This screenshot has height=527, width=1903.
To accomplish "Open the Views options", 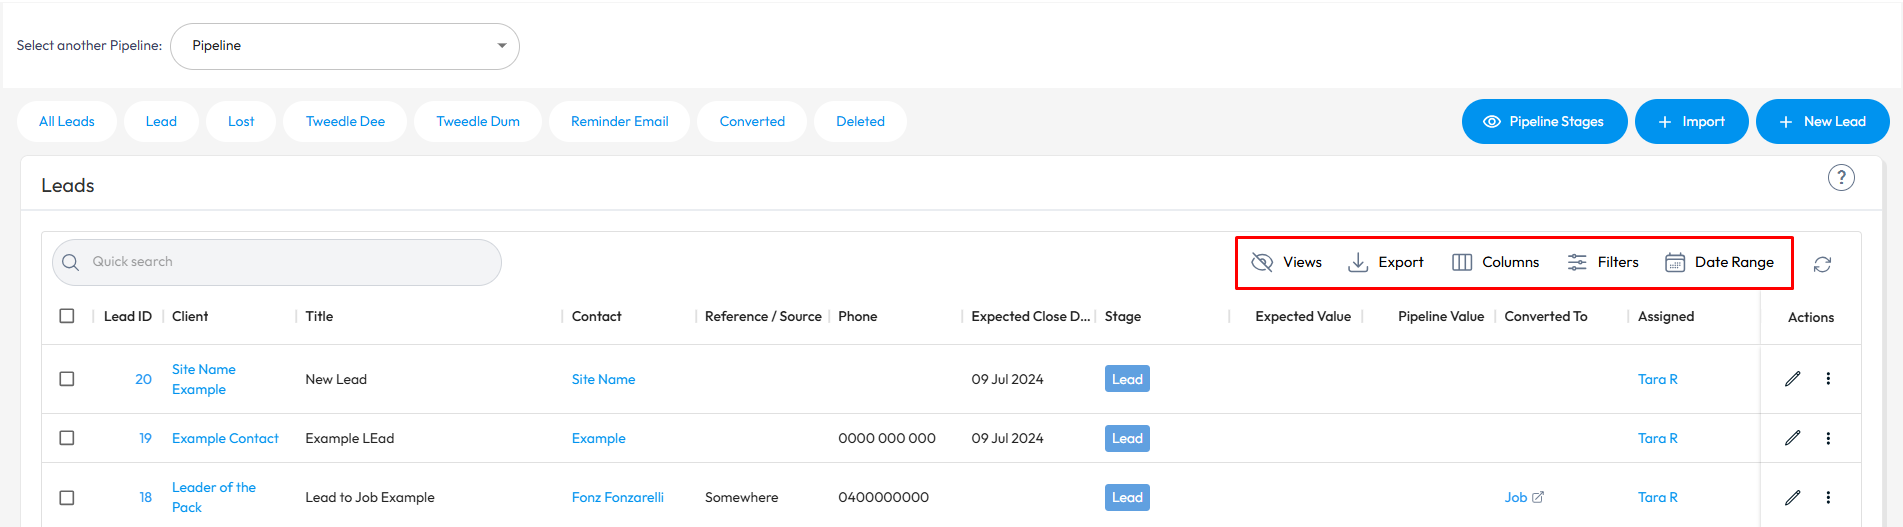I will [x=1287, y=262].
